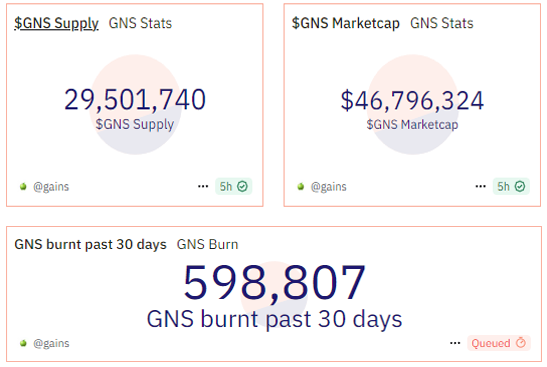The width and height of the screenshot is (547, 367).
Task: Click the GNS burnt past 30 days caption
Action: [275, 319]
